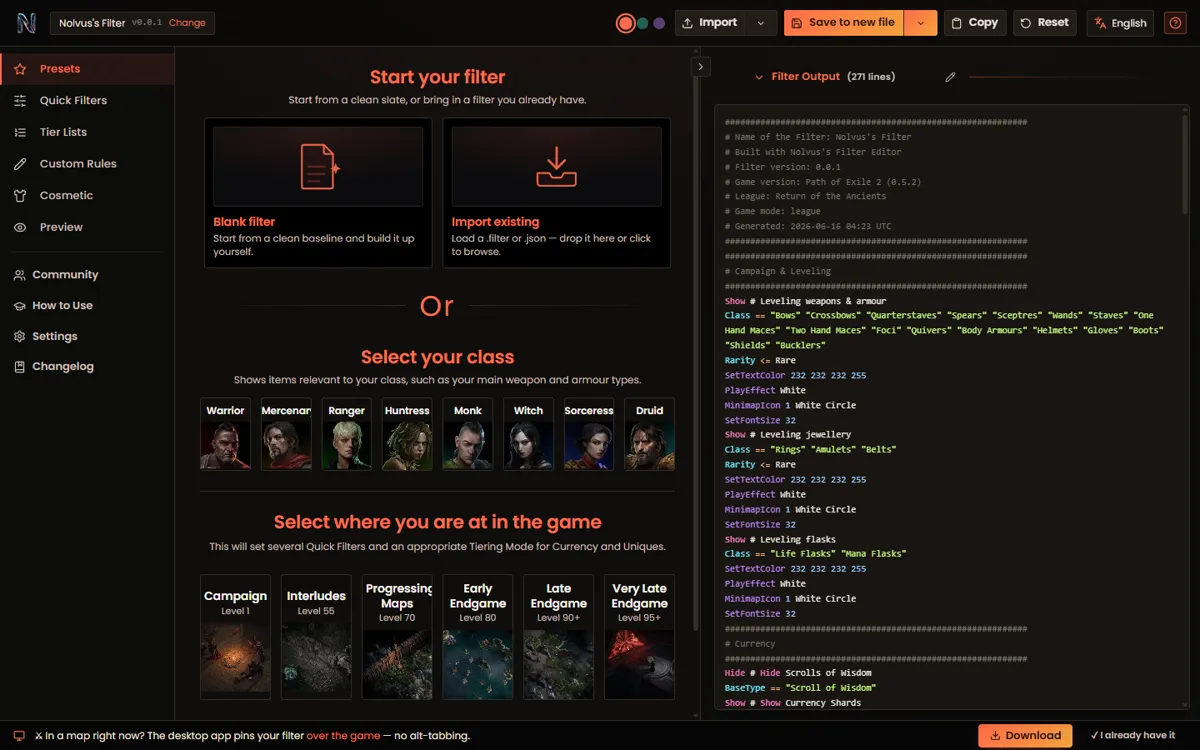Click the center panel vertical scrollbar
Image resolution: width=1200 pixels, height=750 pixels.
click(696, 356)
